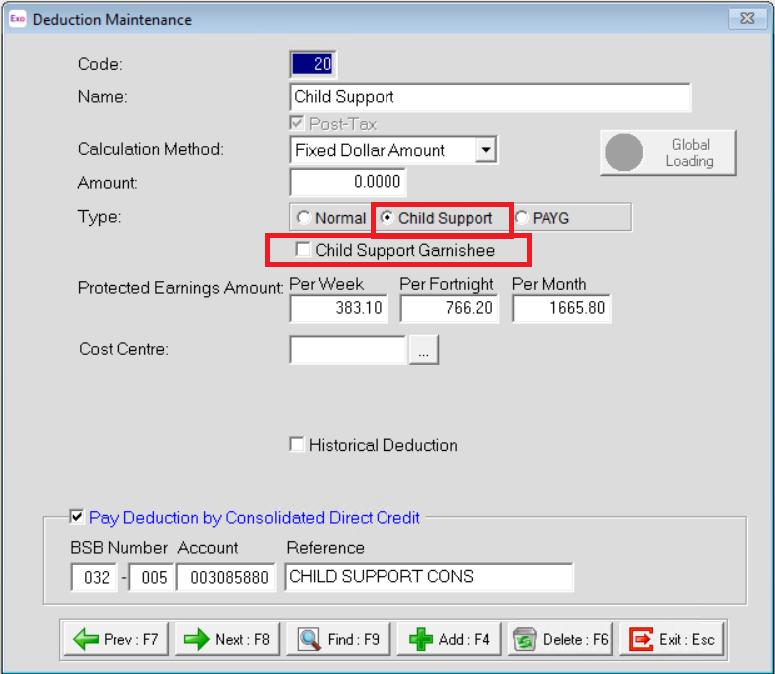Tick the Historical Deduction checkbox
This screenshot has width=775, height=674.
pyautogui.click(x=297, y=444)
